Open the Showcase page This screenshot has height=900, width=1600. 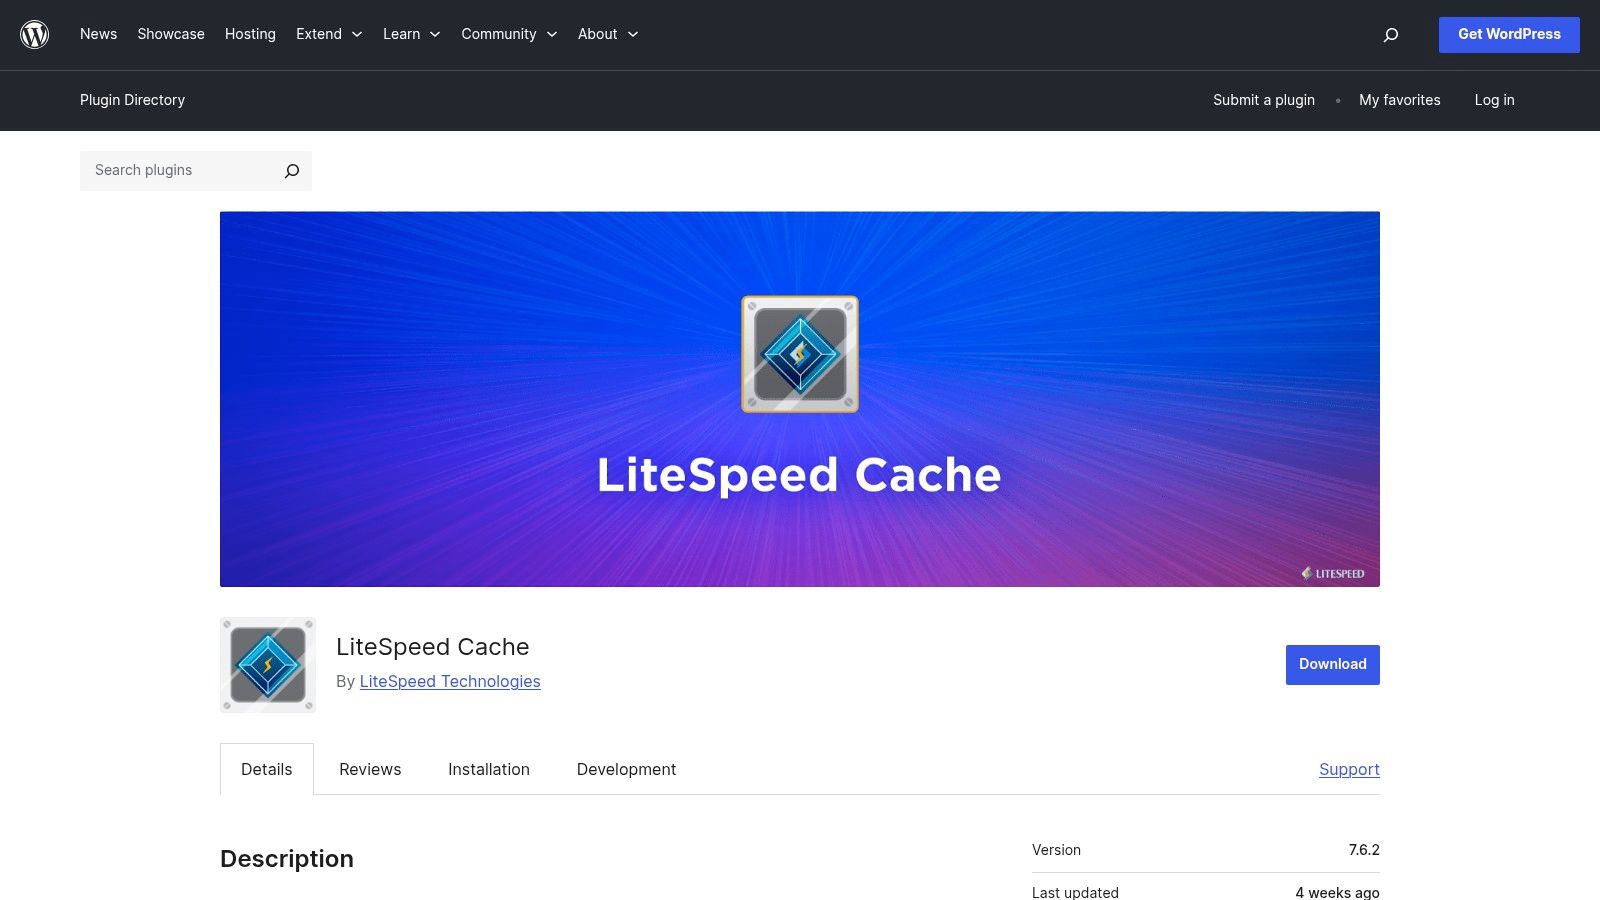[170, 34]
